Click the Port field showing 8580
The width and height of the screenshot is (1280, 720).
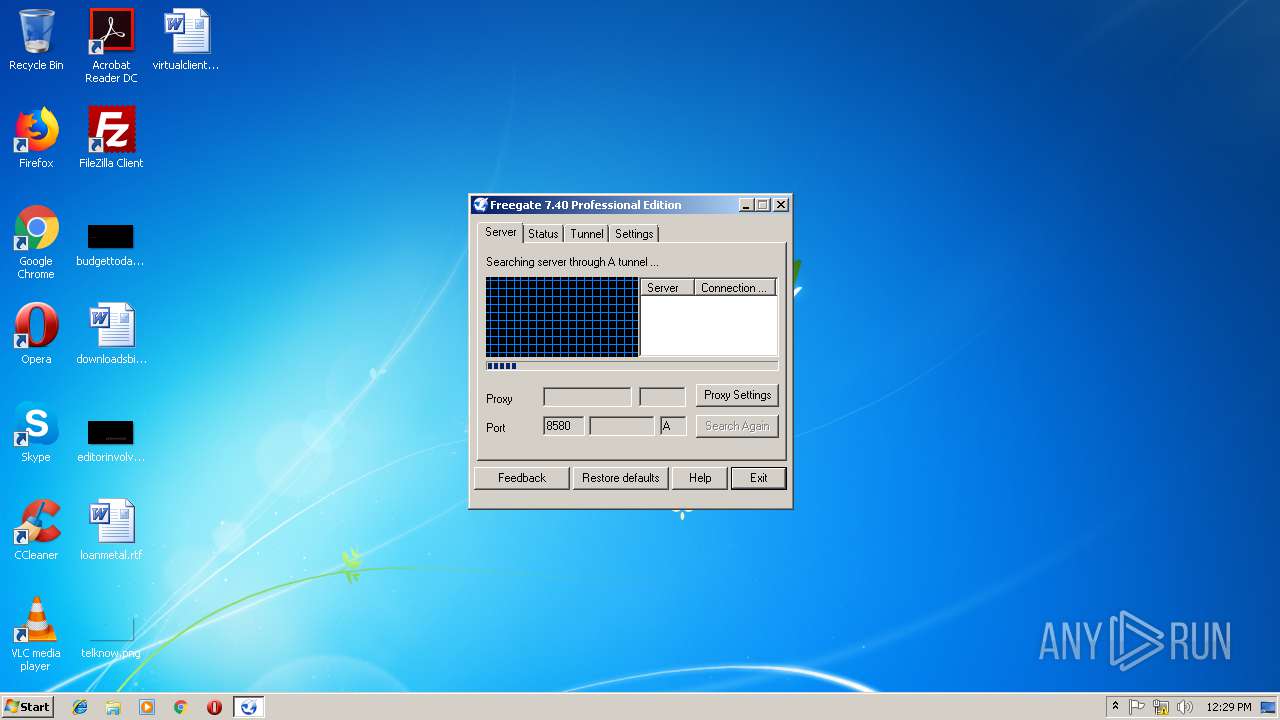click(x=564, y=426)
